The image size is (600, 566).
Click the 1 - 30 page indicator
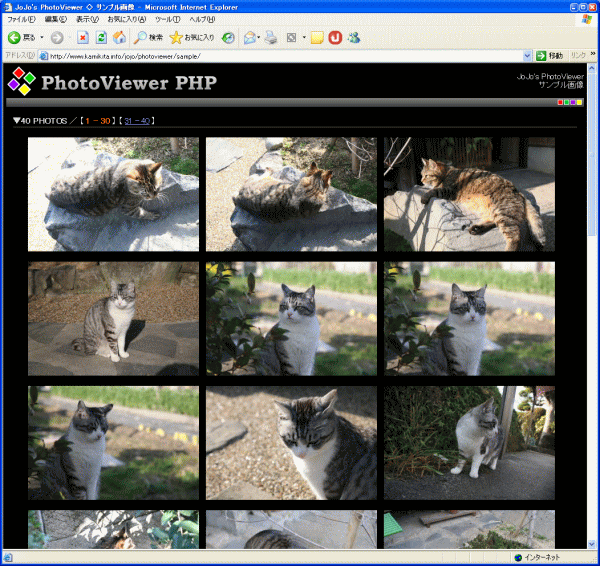coord(98,121)
